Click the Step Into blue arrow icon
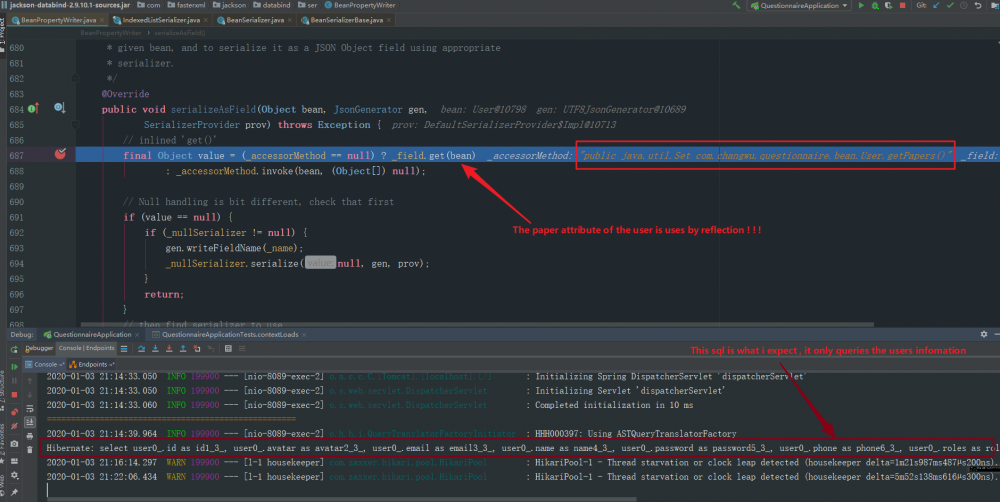1000x502 pixels. 155,349
